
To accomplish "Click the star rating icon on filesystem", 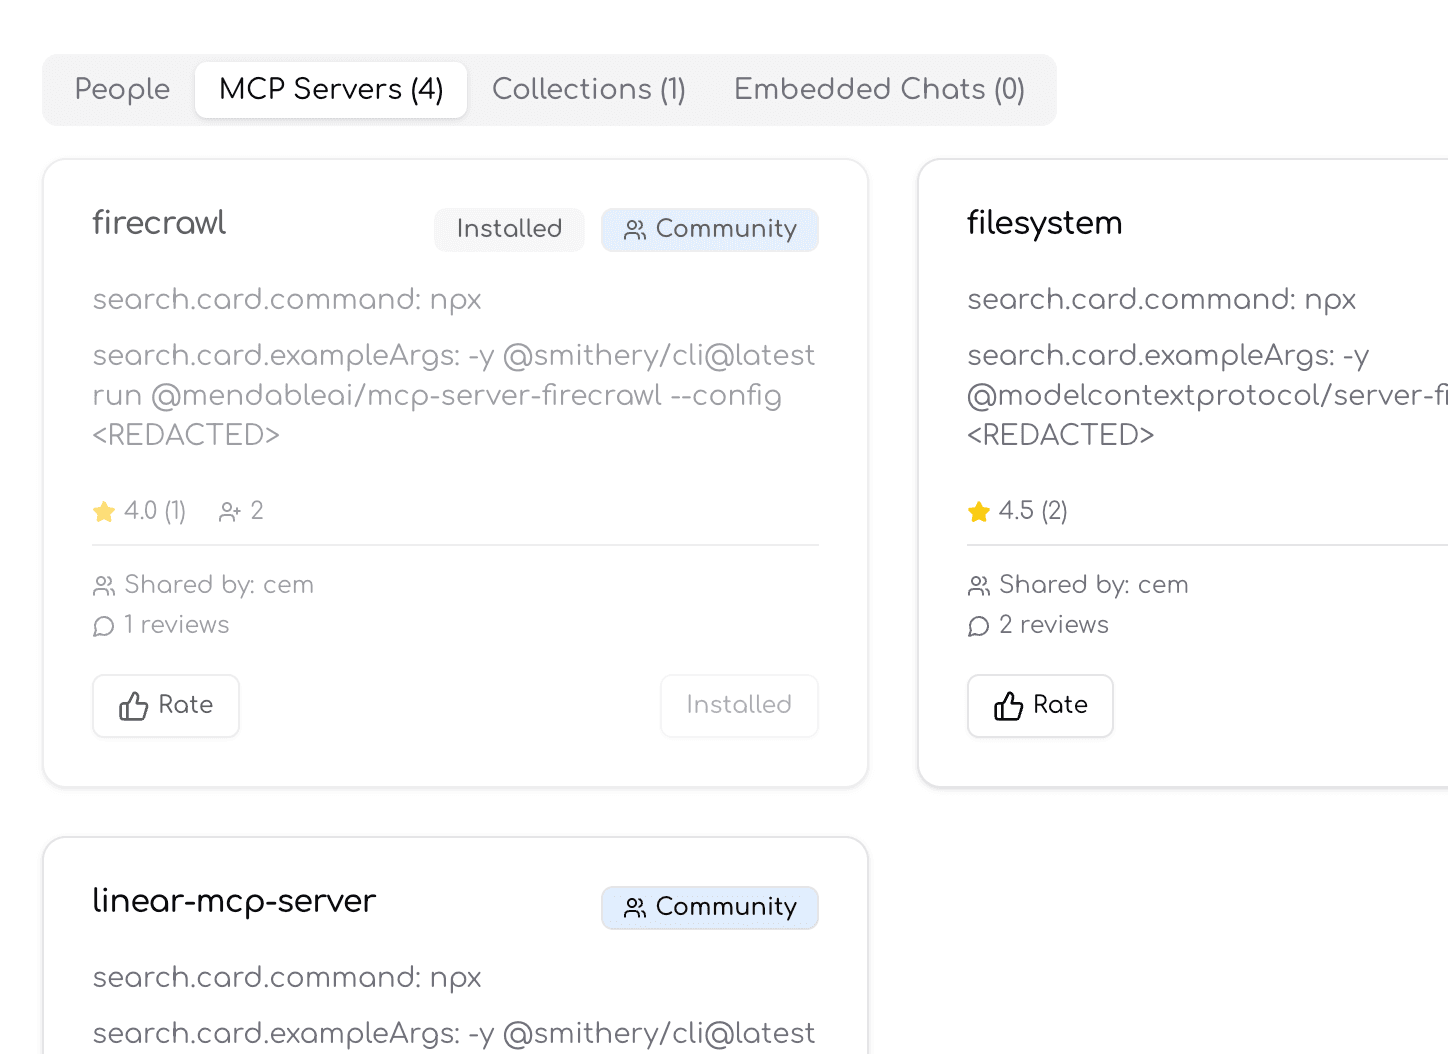I will point(979,512).
